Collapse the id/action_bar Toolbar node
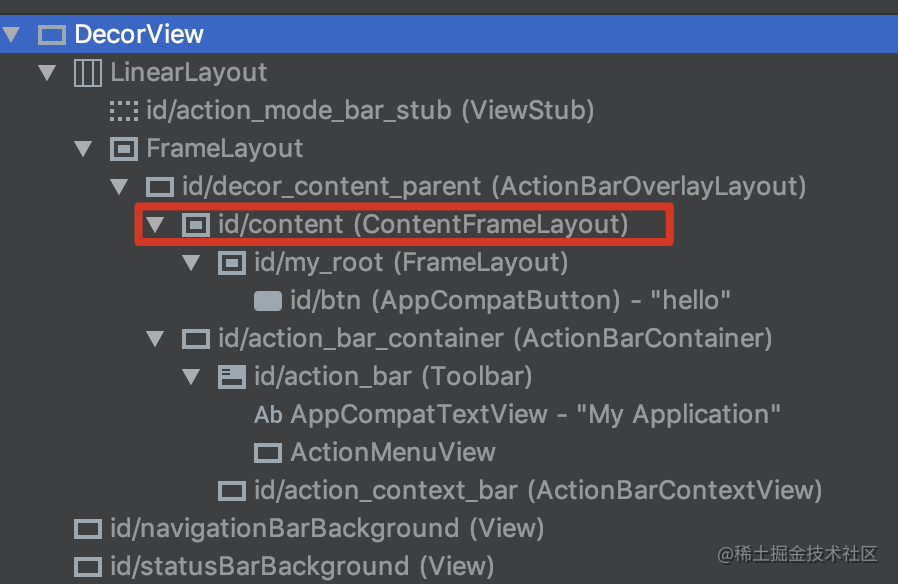This screenshot has width=898, height=584. tap(191, 376)
